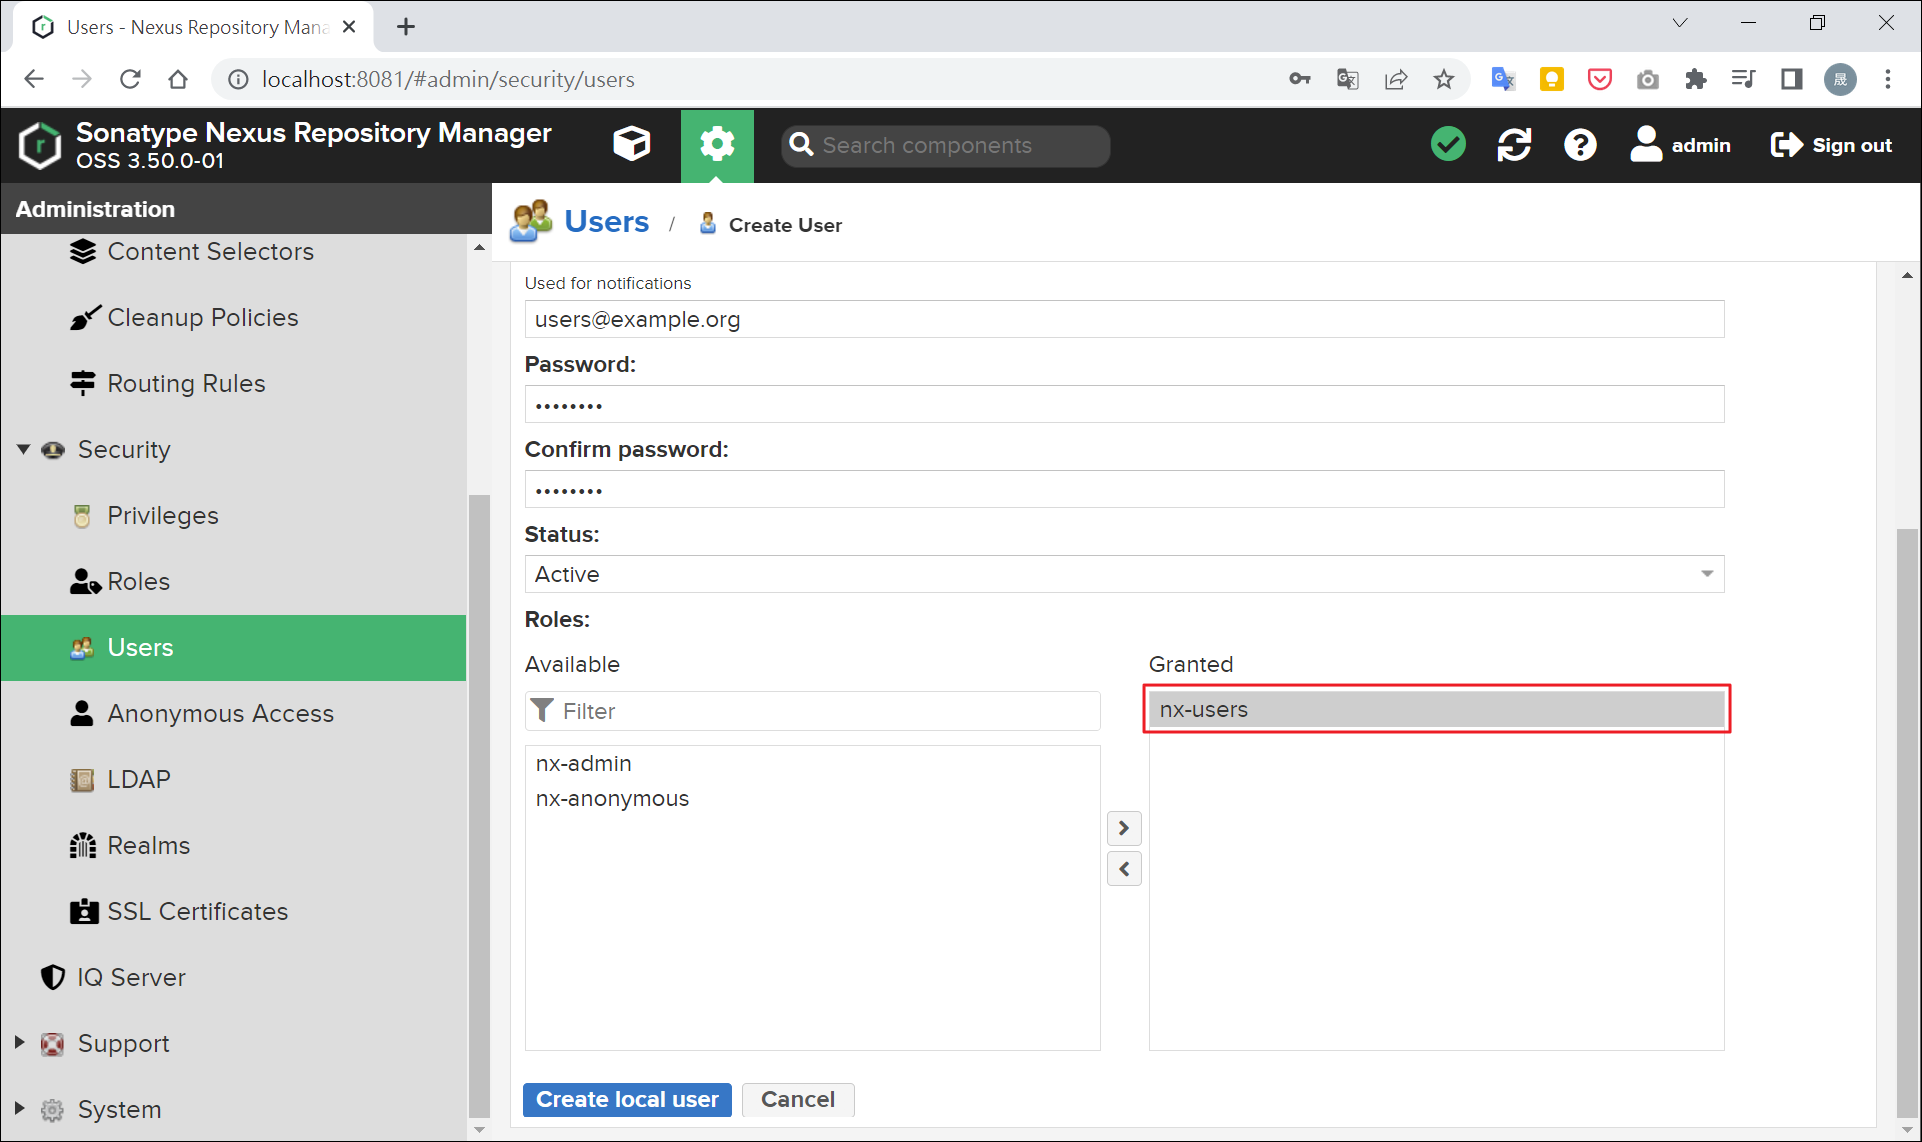Select Roles in the Security menu

138,581
